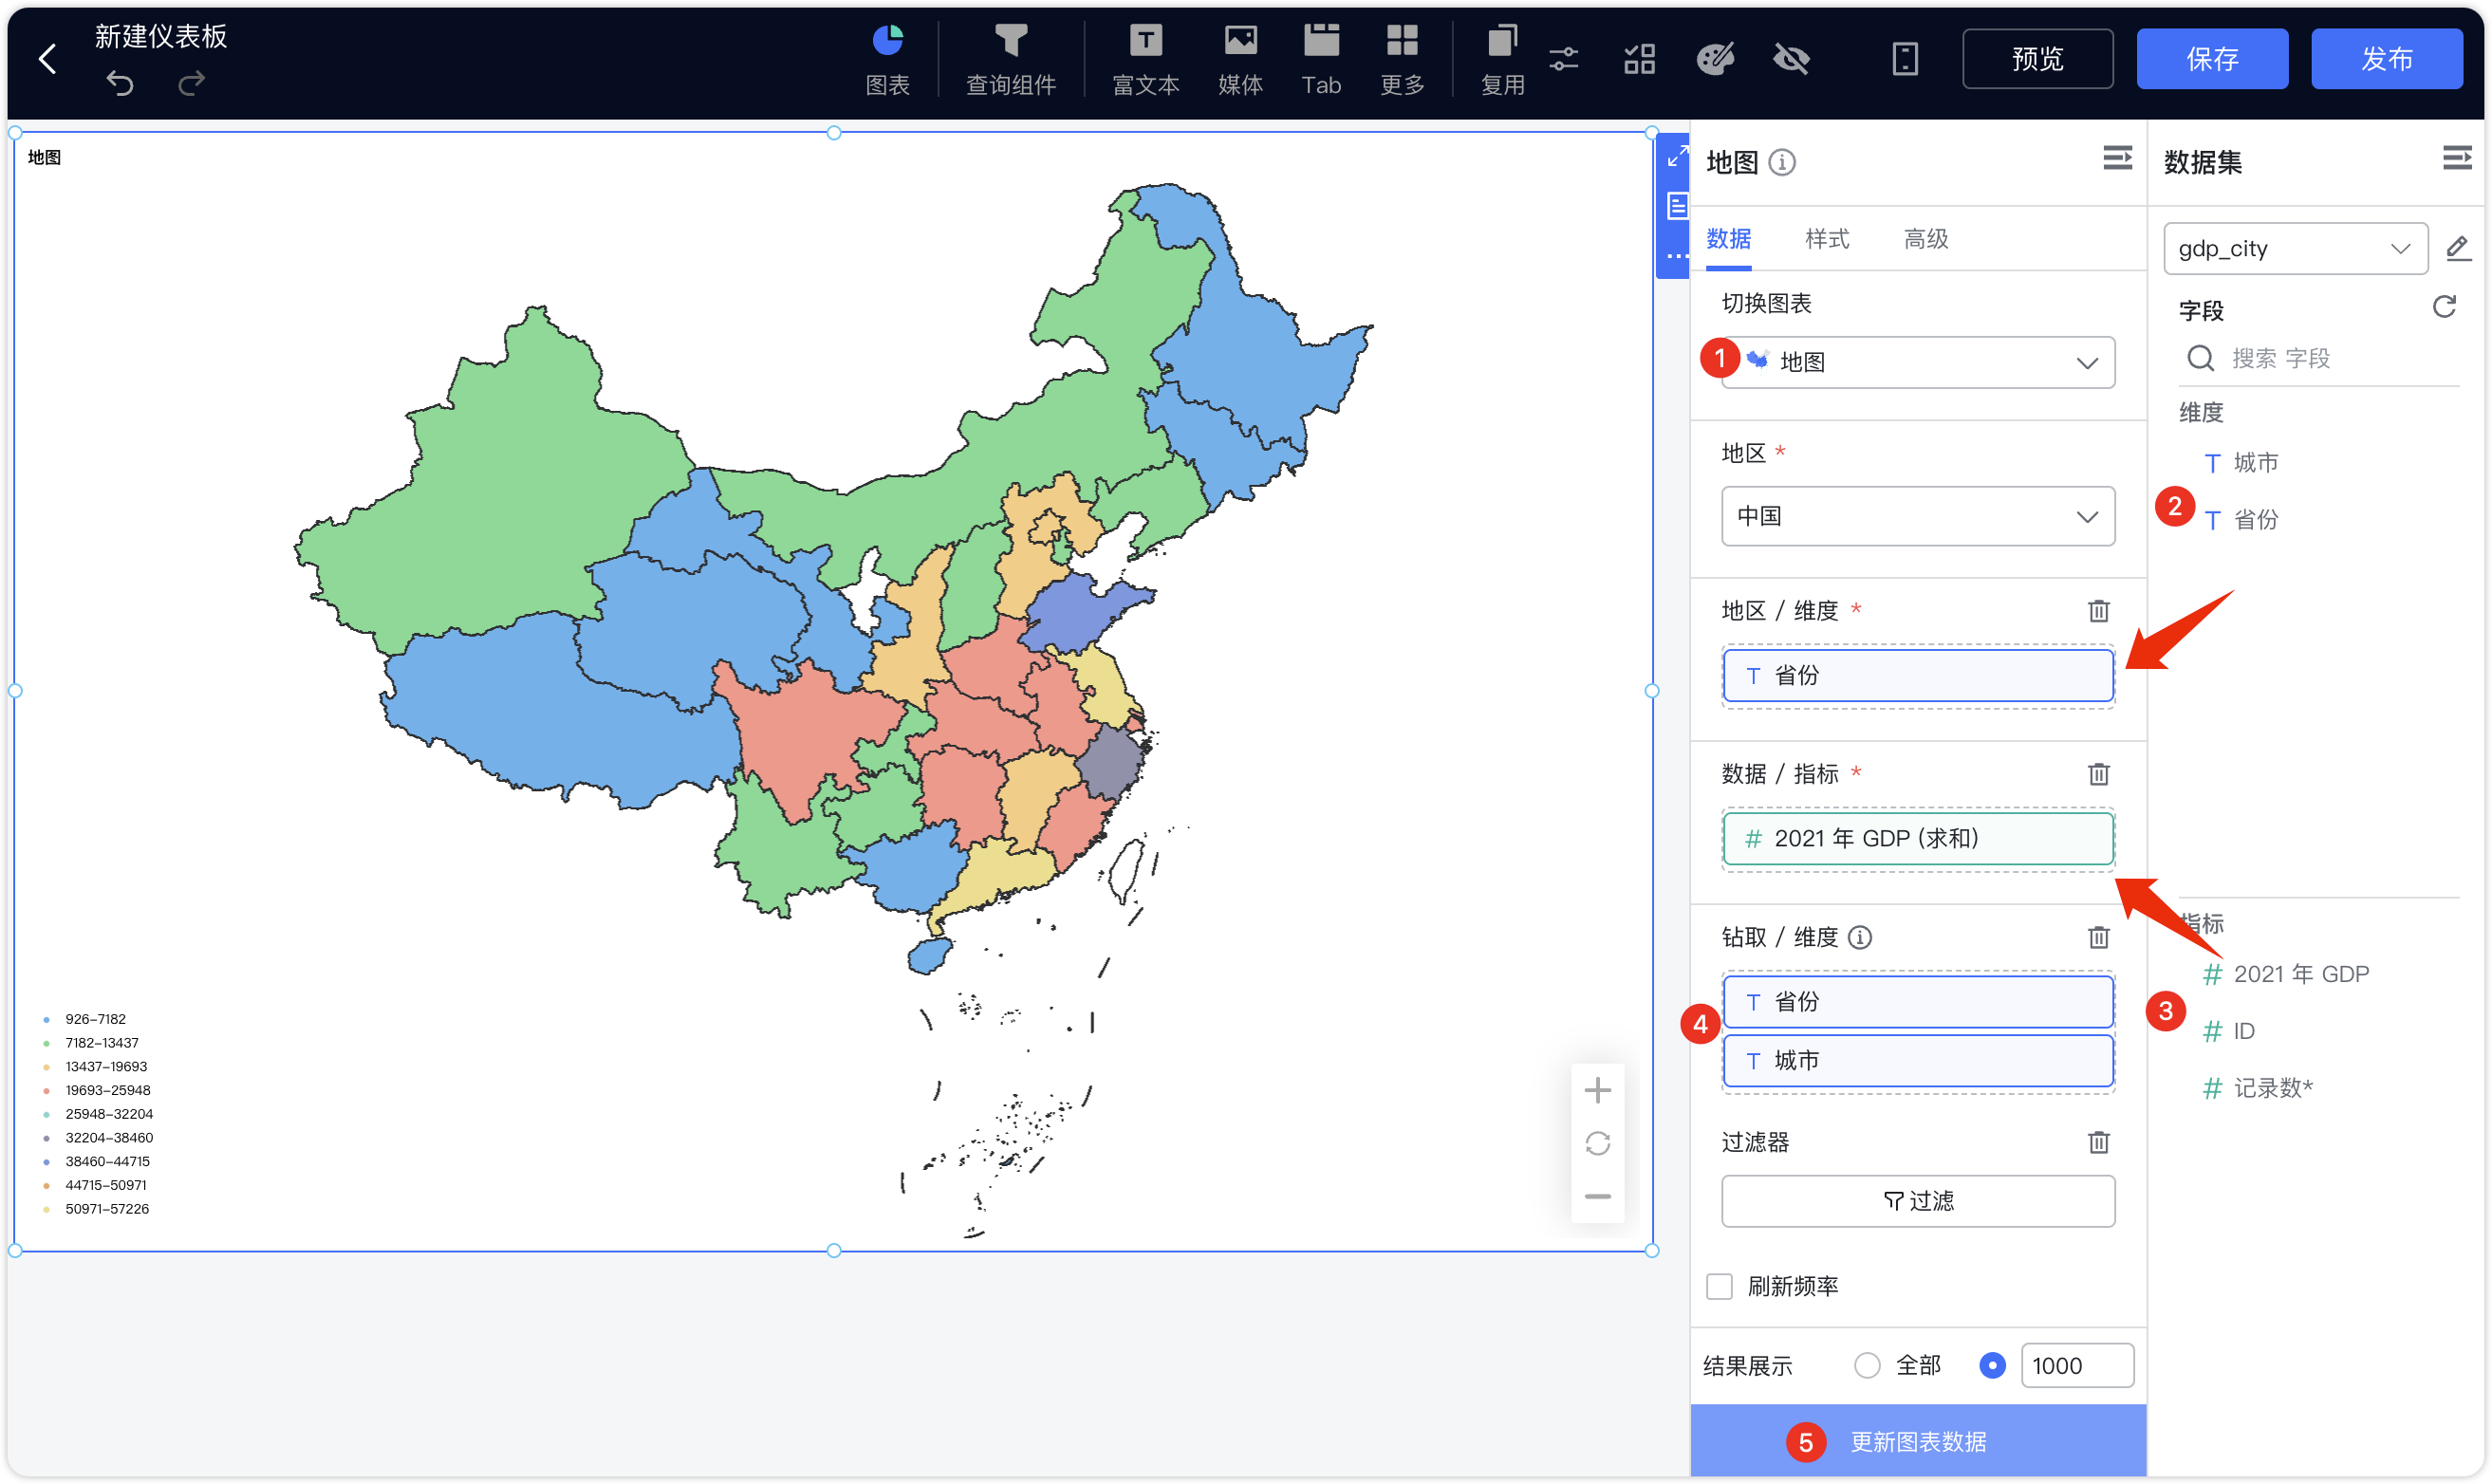Image resolution: width=2492 pixels, height=1484 pixels.
Task: Open the gdp_city dataset dropdown
Action: pos(2295,249)
